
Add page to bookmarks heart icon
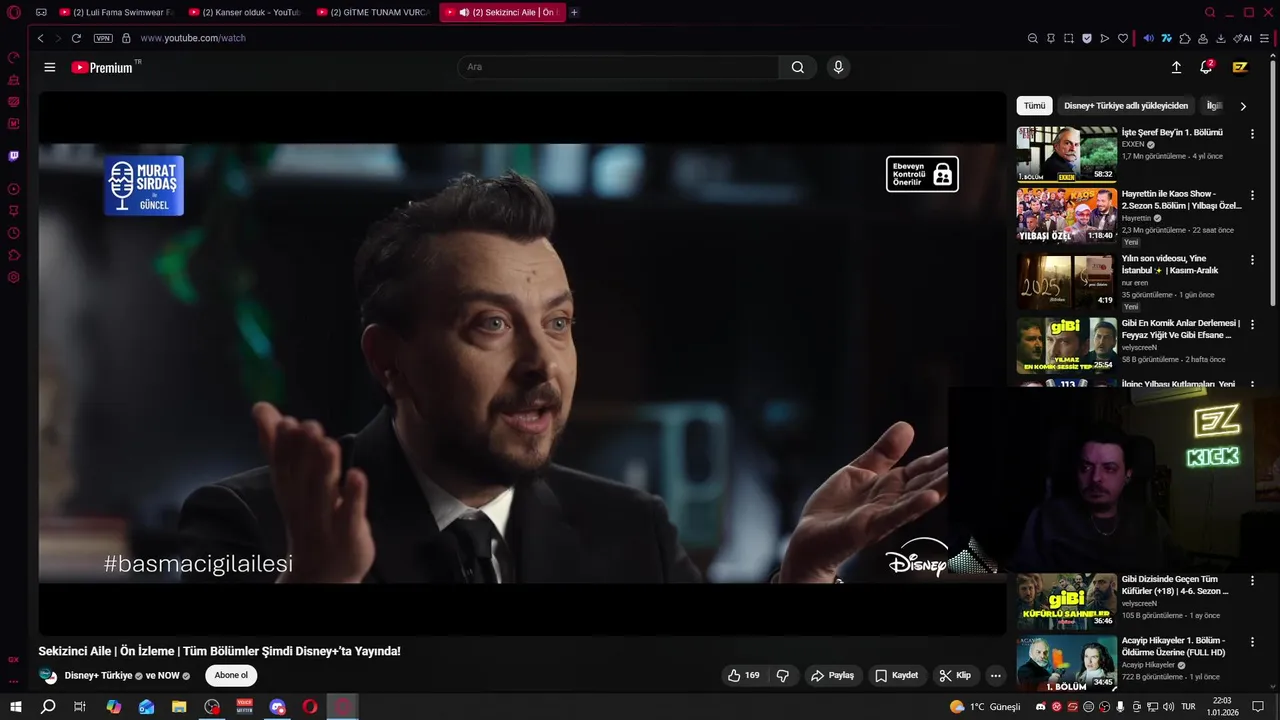(1123, 38)
